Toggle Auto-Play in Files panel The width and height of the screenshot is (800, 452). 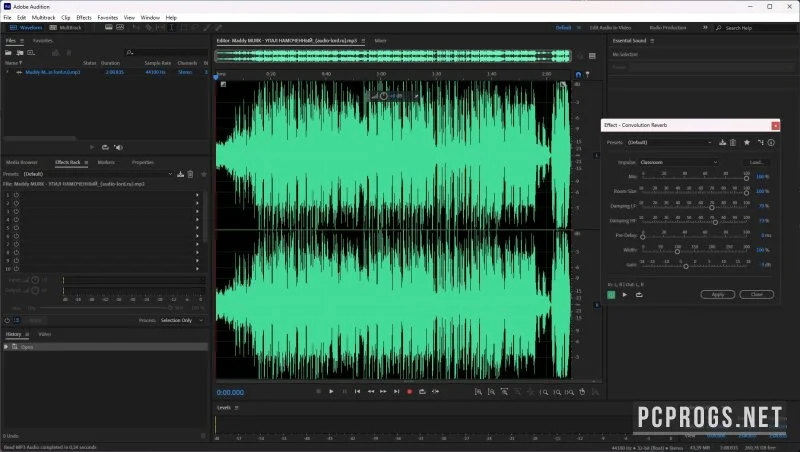[118, 147]
